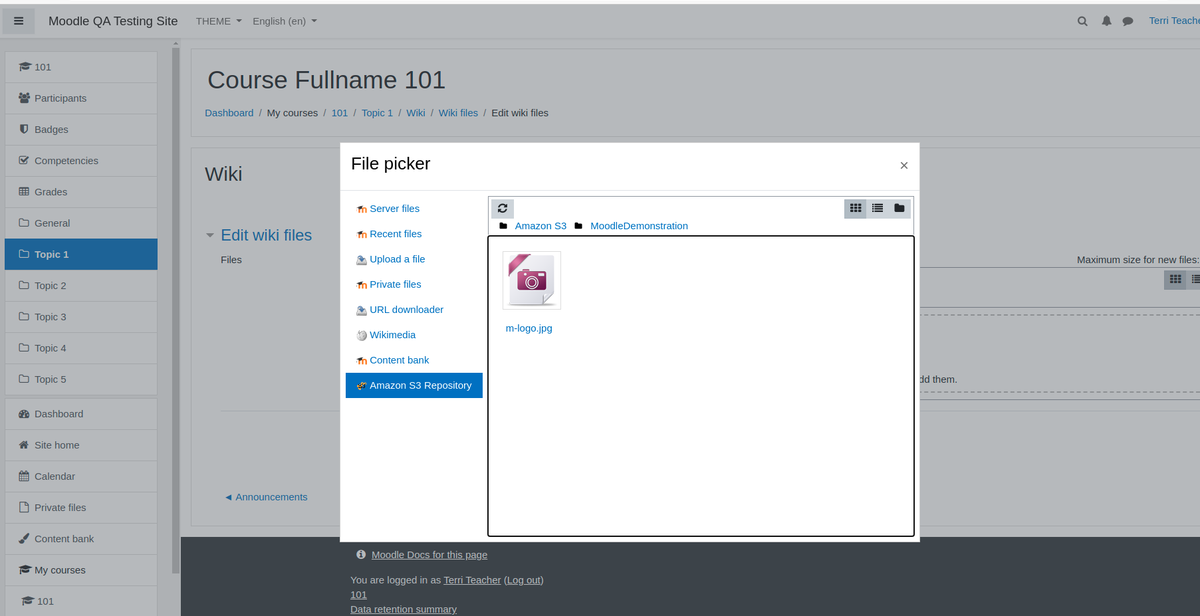Switch file picker to folder tree view
The height and width of the screenshot is (616, 1200).
click(x=900, y=208)
